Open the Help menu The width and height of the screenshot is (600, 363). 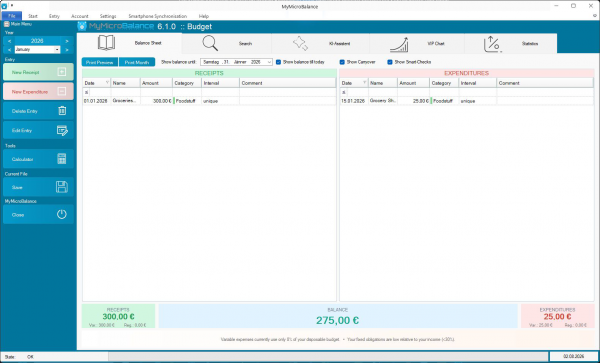pos(204,16)
